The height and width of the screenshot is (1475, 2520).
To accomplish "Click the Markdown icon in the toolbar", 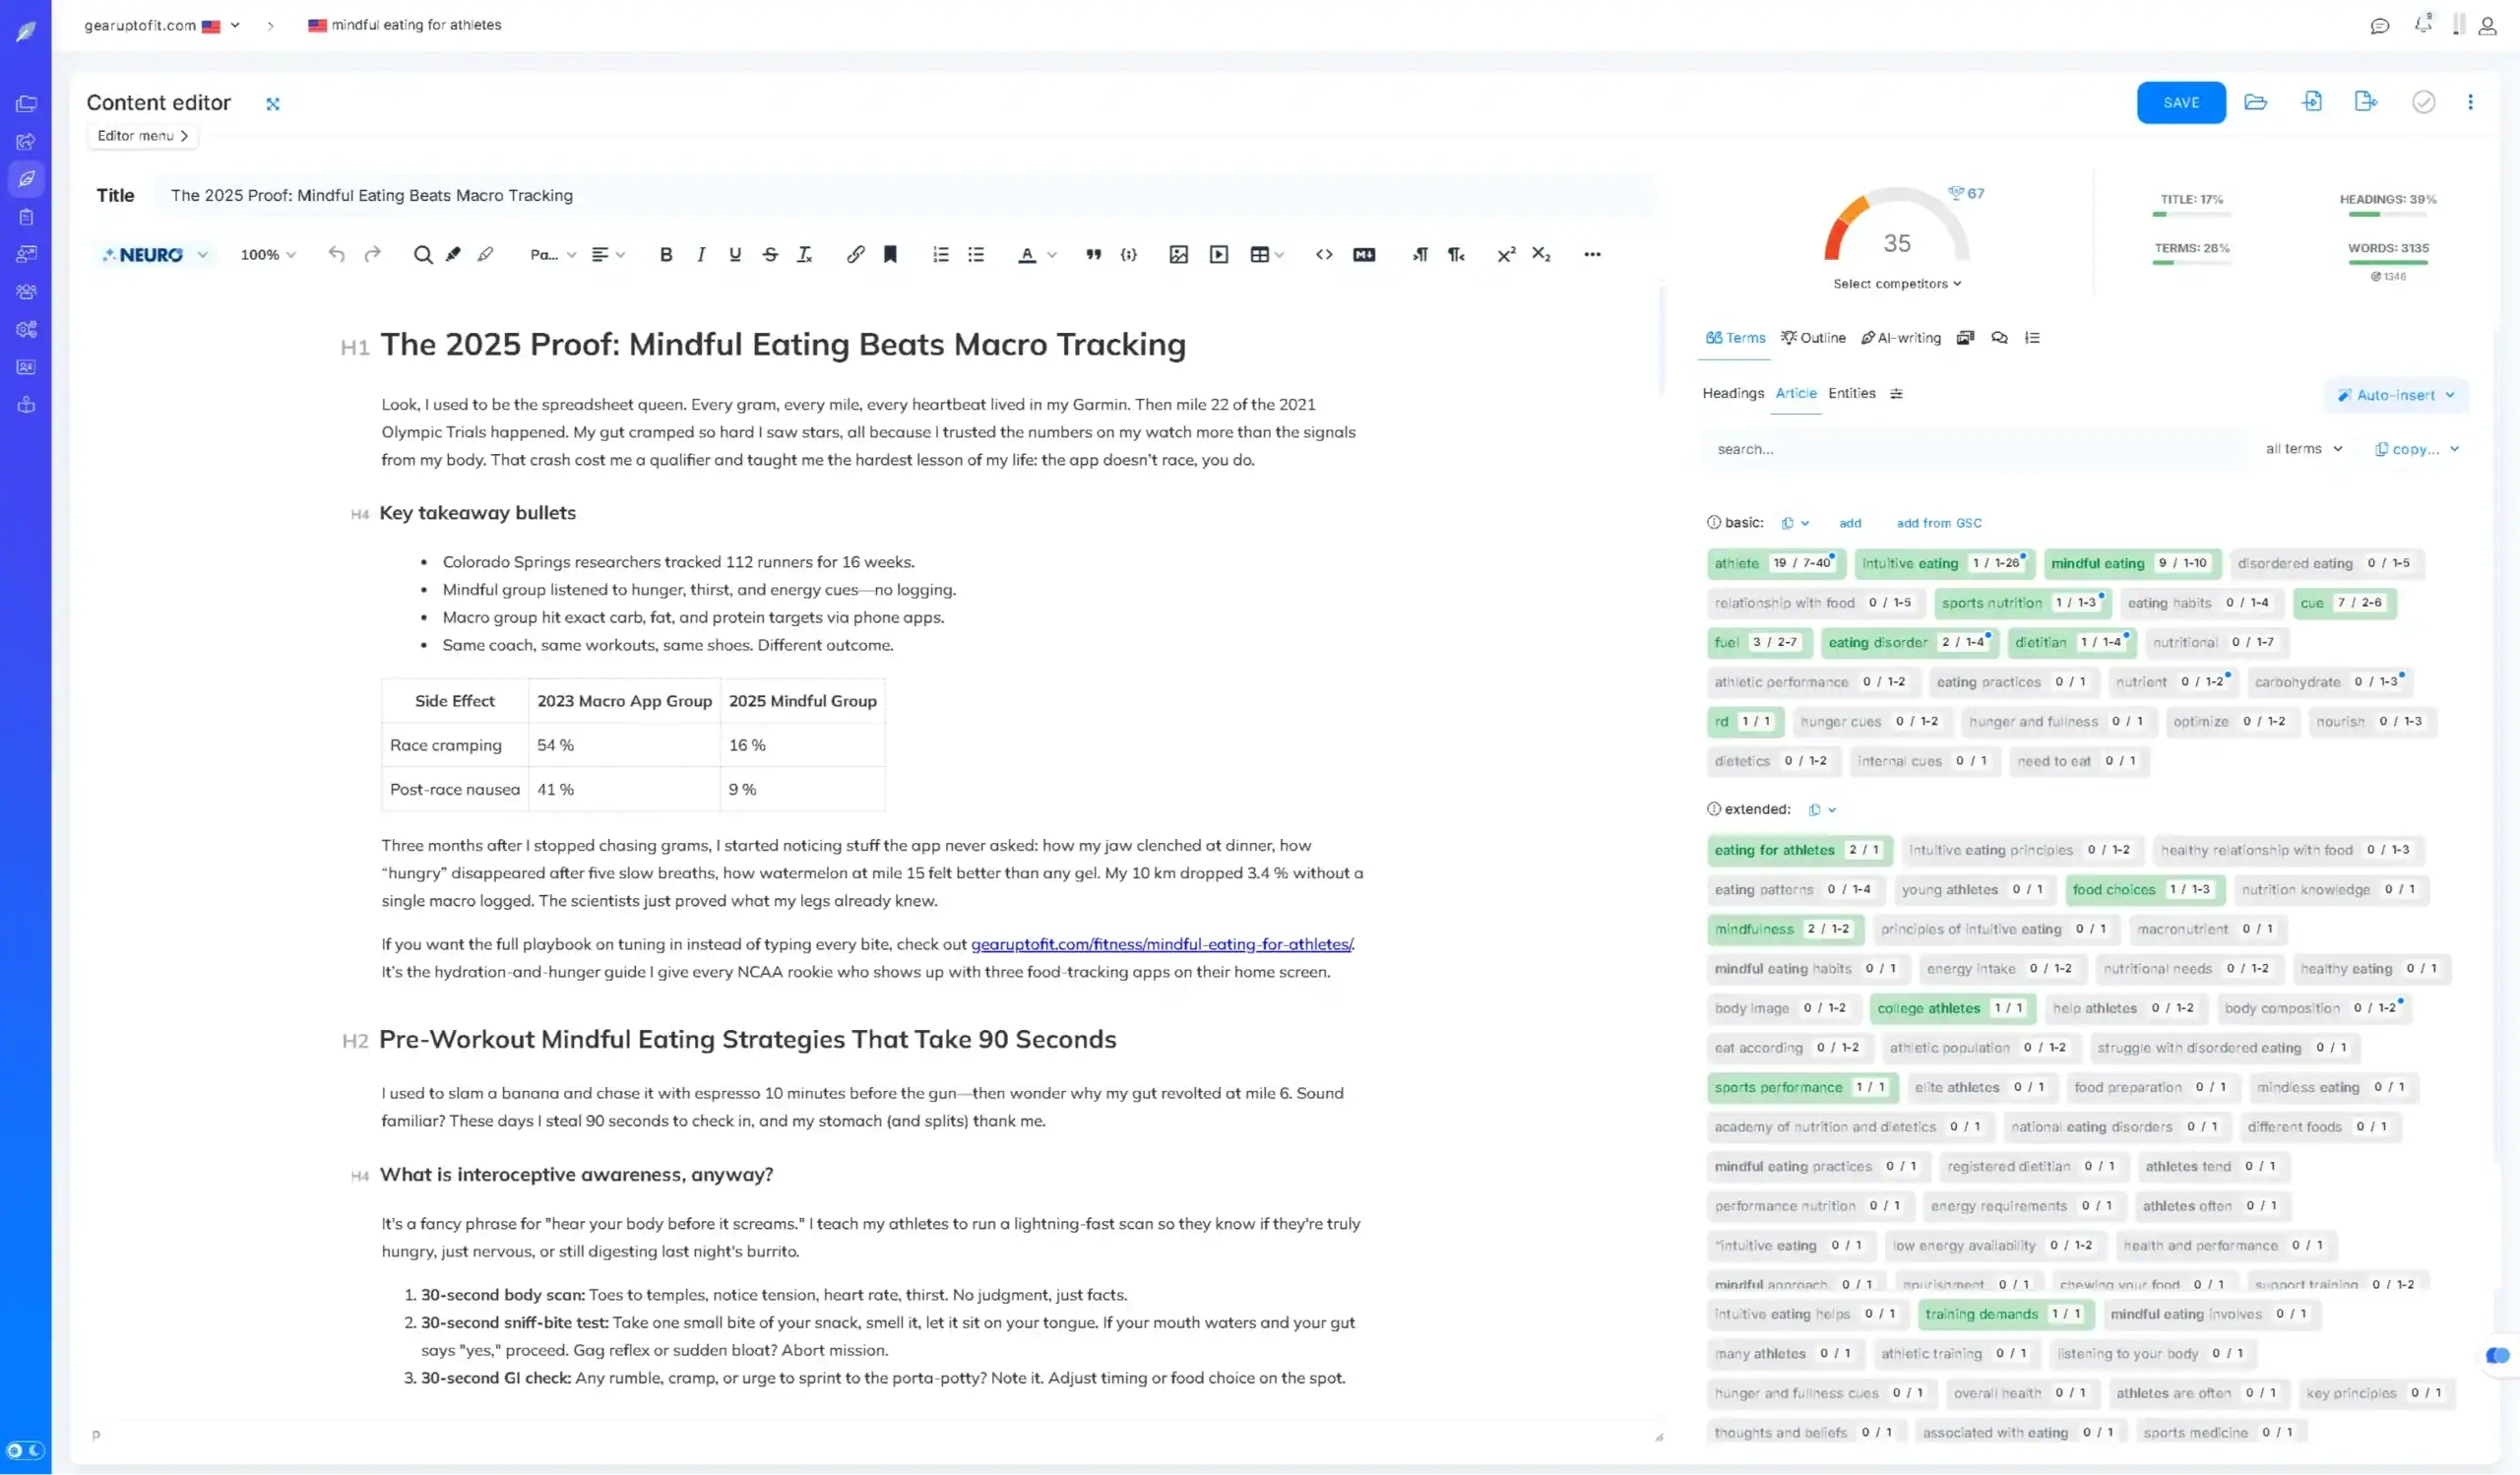I will (x=1364, y=255).
